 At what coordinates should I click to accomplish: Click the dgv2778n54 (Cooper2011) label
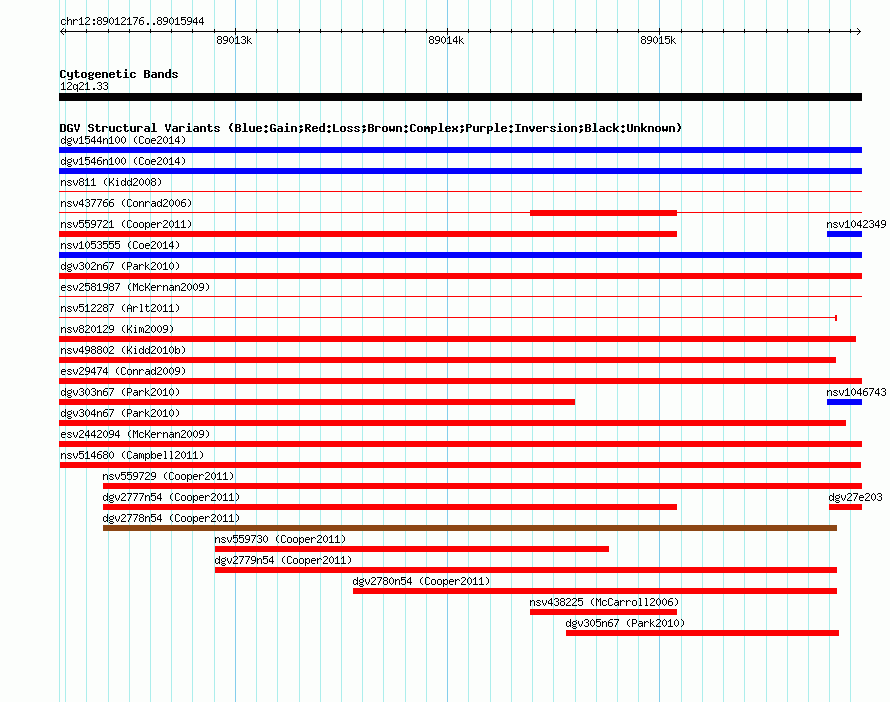(171, 518)
